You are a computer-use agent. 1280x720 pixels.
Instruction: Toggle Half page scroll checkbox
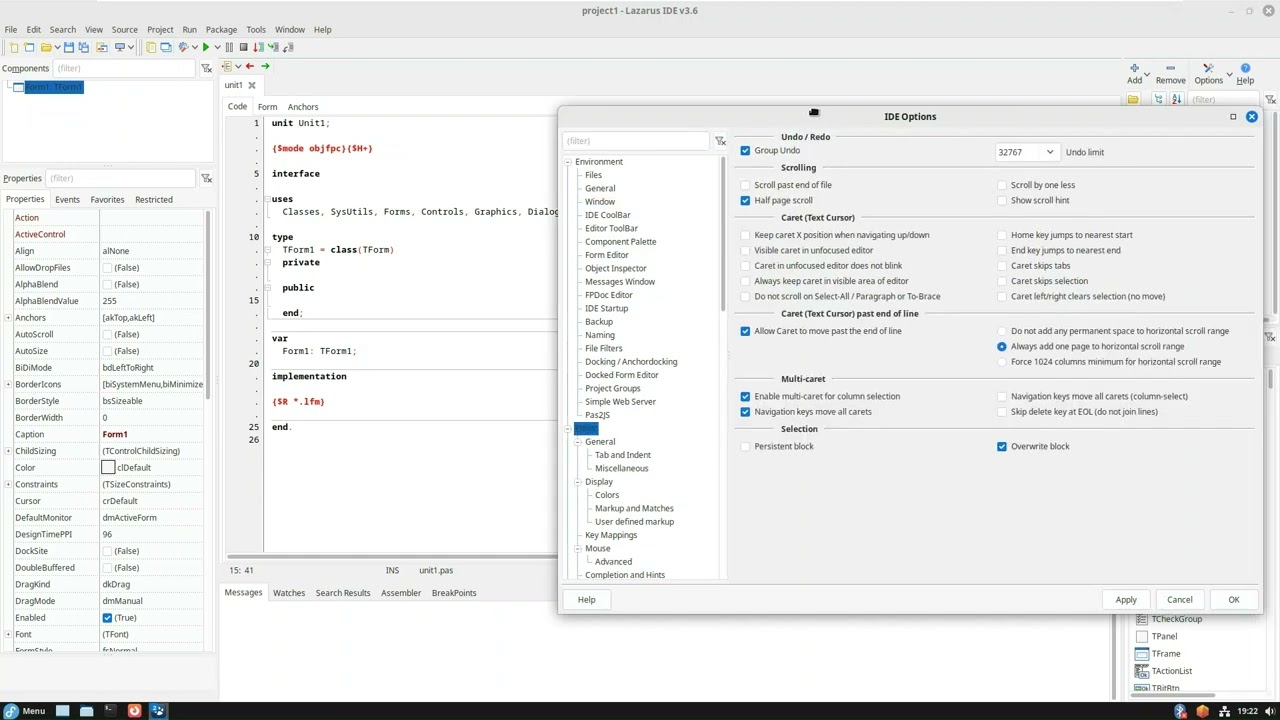745,200
